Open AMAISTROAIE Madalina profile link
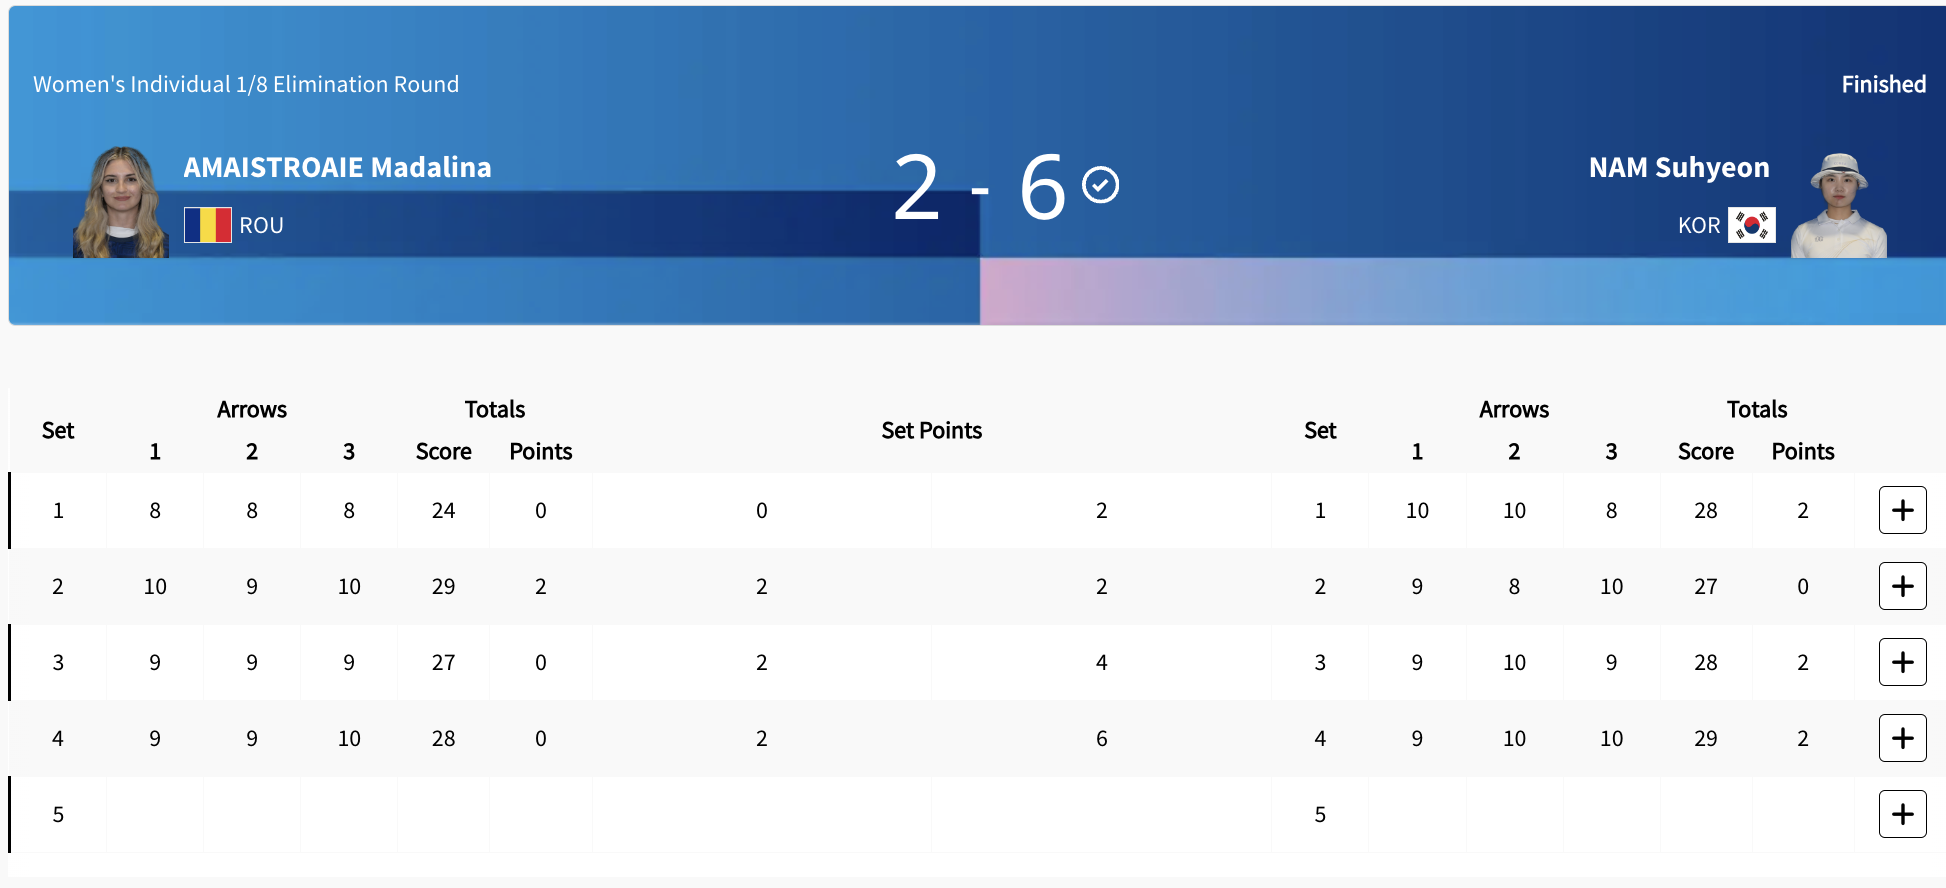This screenshot has height=888, width=1946. tap(337, 167)
